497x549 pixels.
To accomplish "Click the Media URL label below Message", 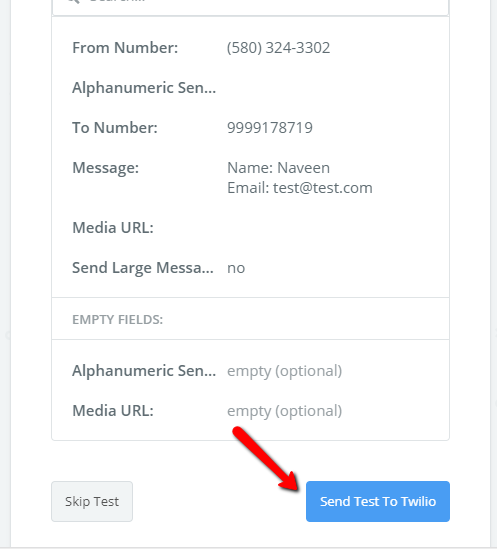I will [113, 228].
